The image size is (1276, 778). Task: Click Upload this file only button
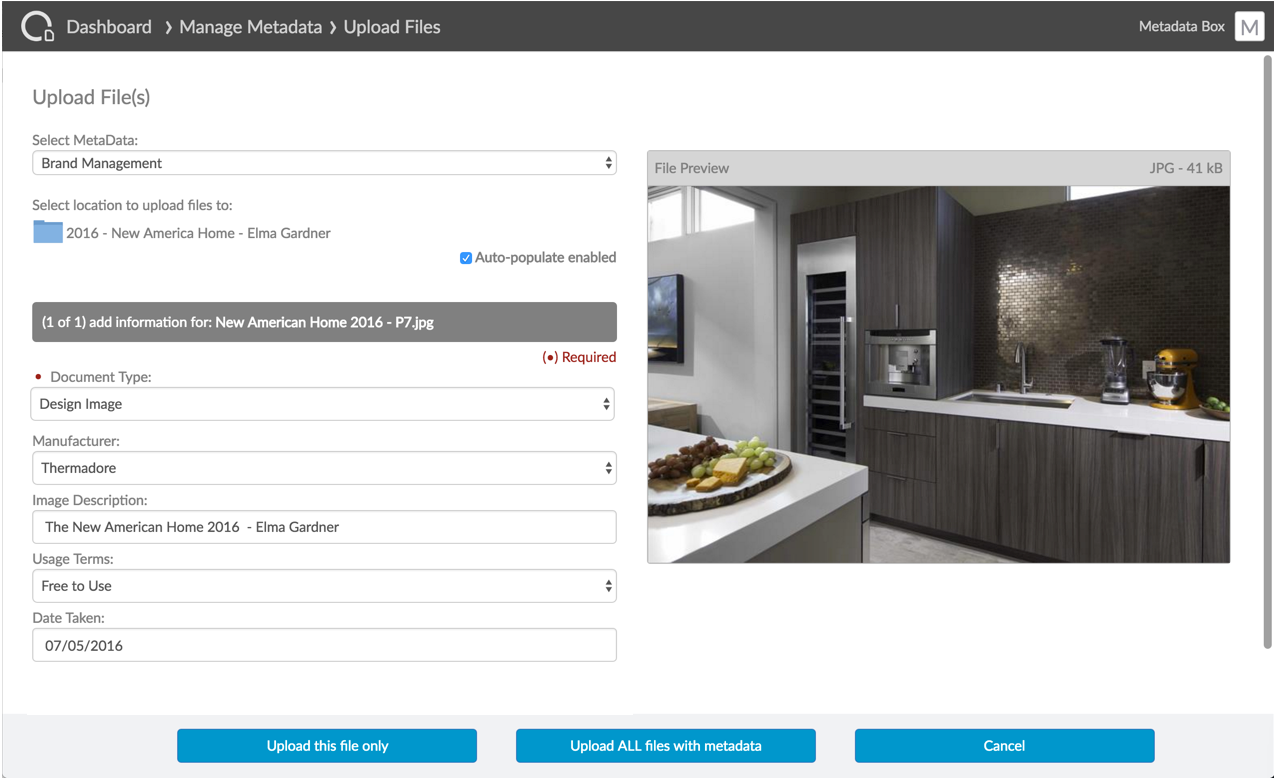coord(327,746)
